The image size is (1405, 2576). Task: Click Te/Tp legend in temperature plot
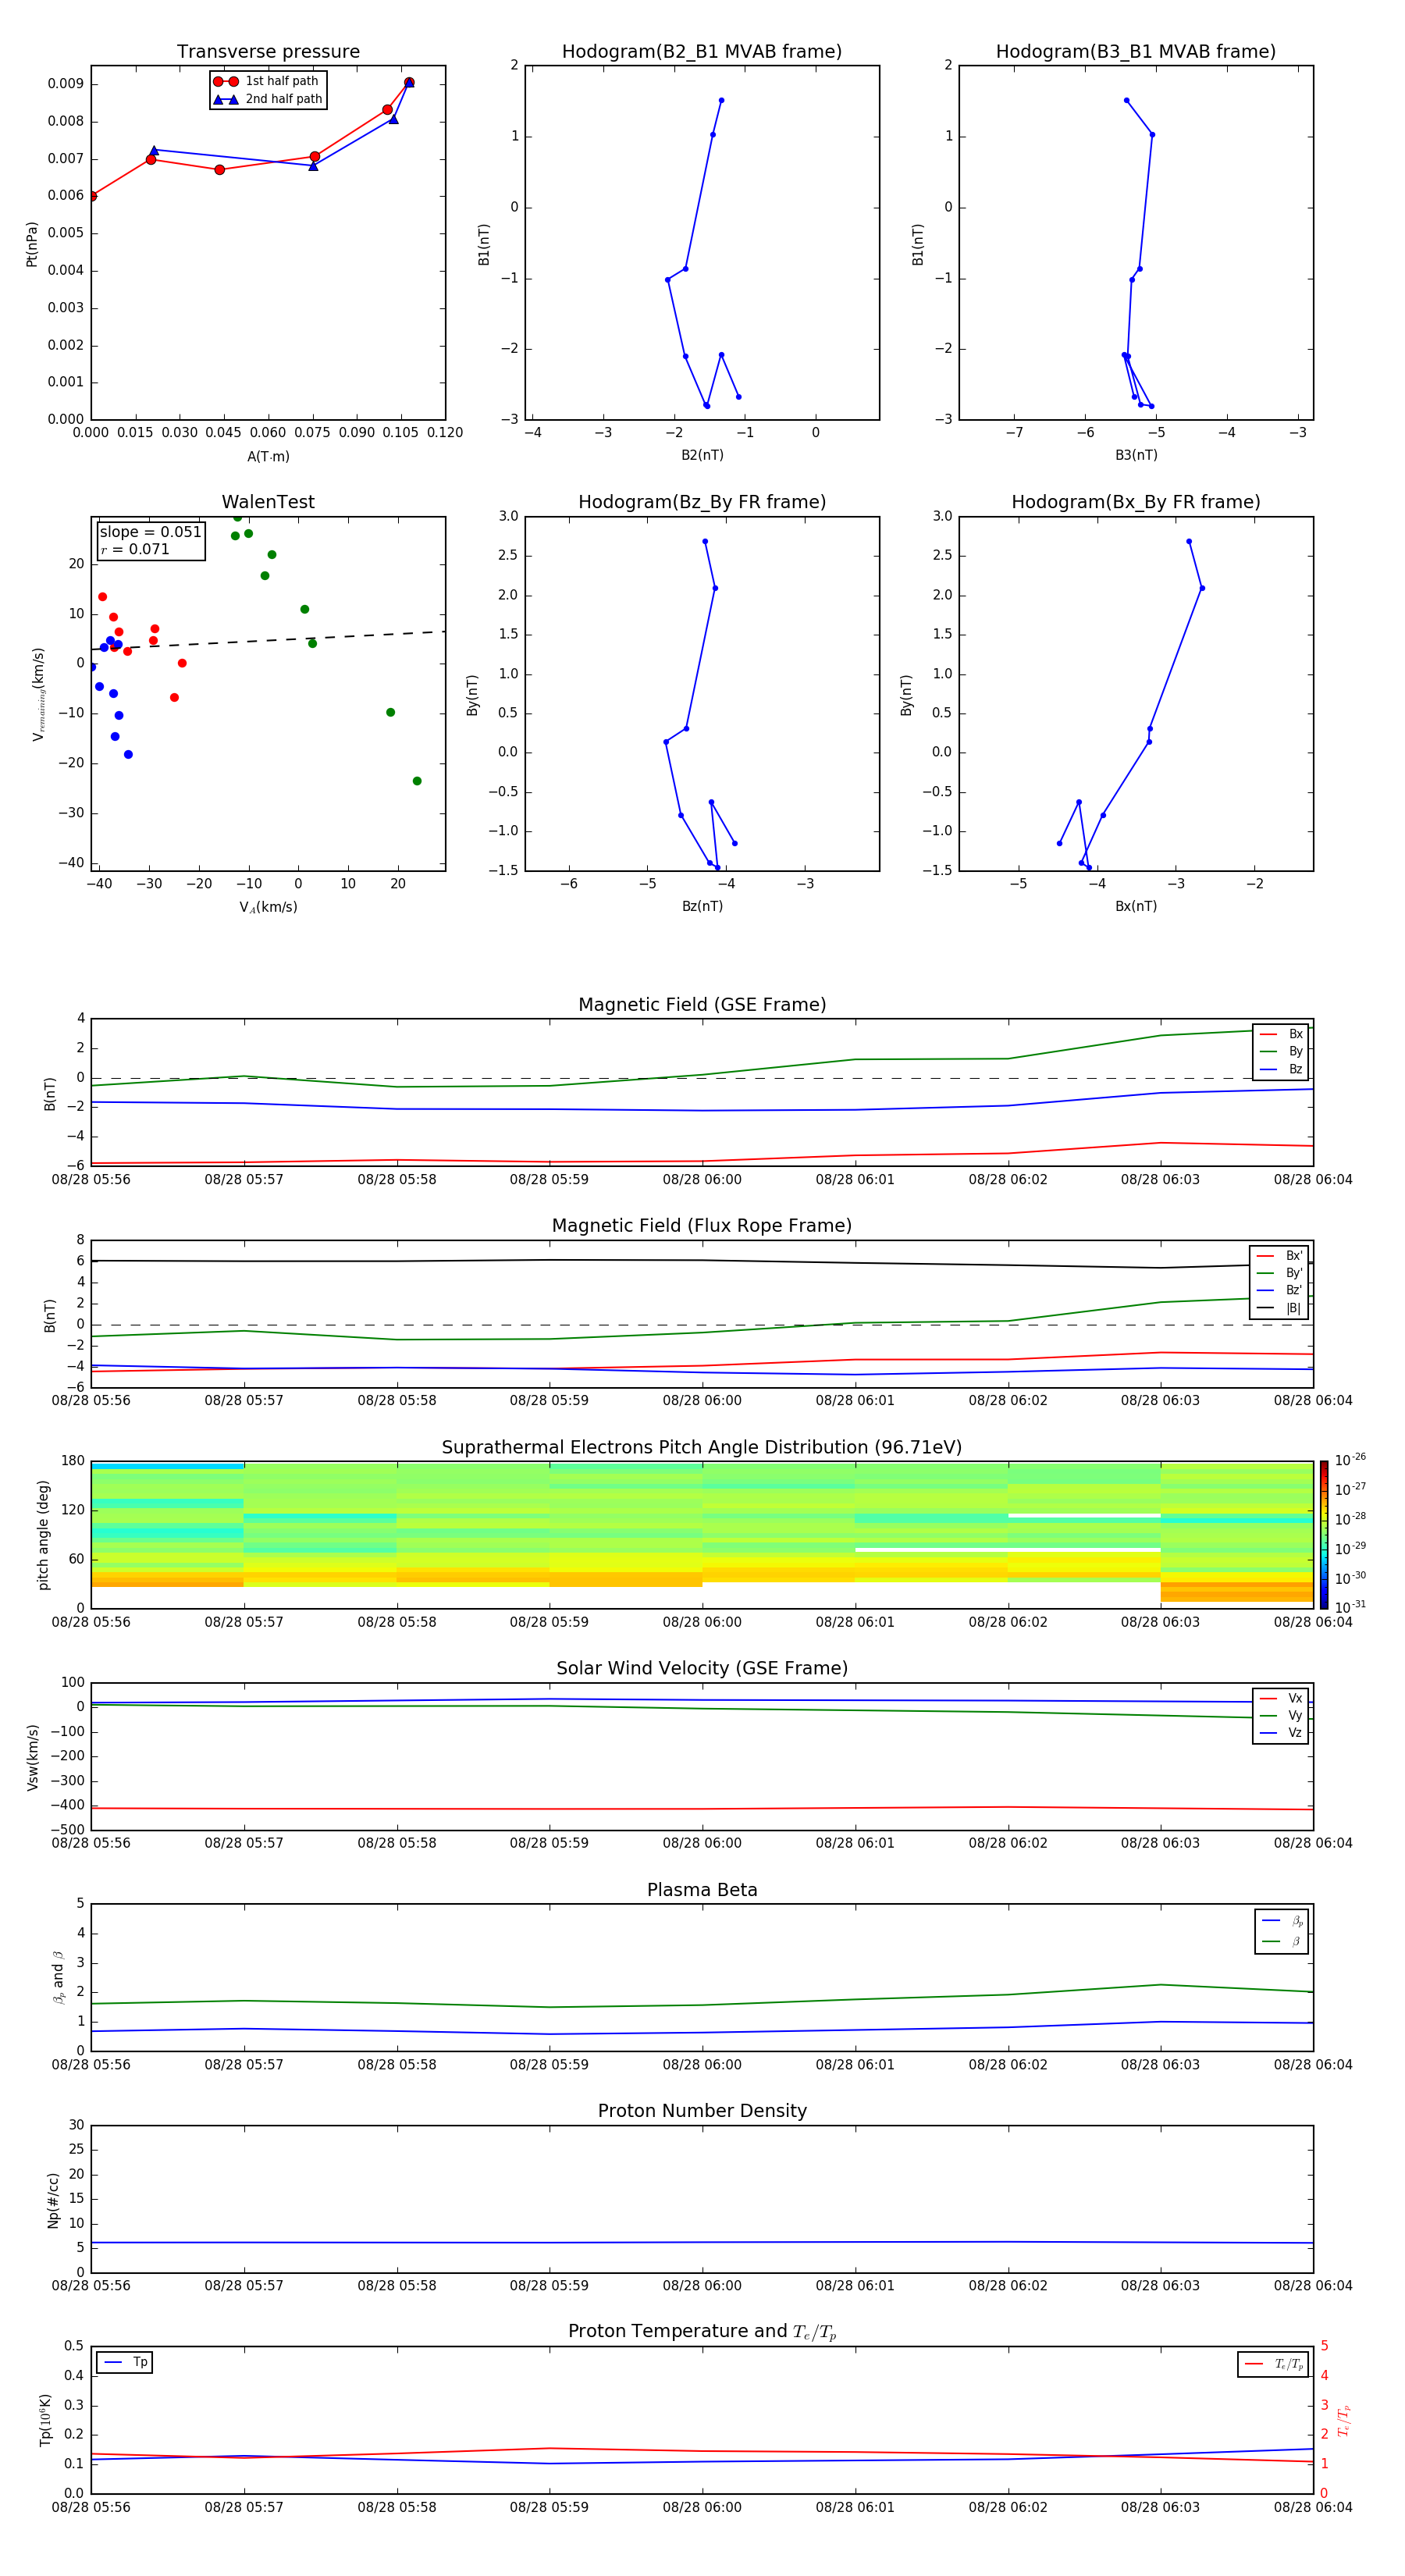point(1273,2365)
